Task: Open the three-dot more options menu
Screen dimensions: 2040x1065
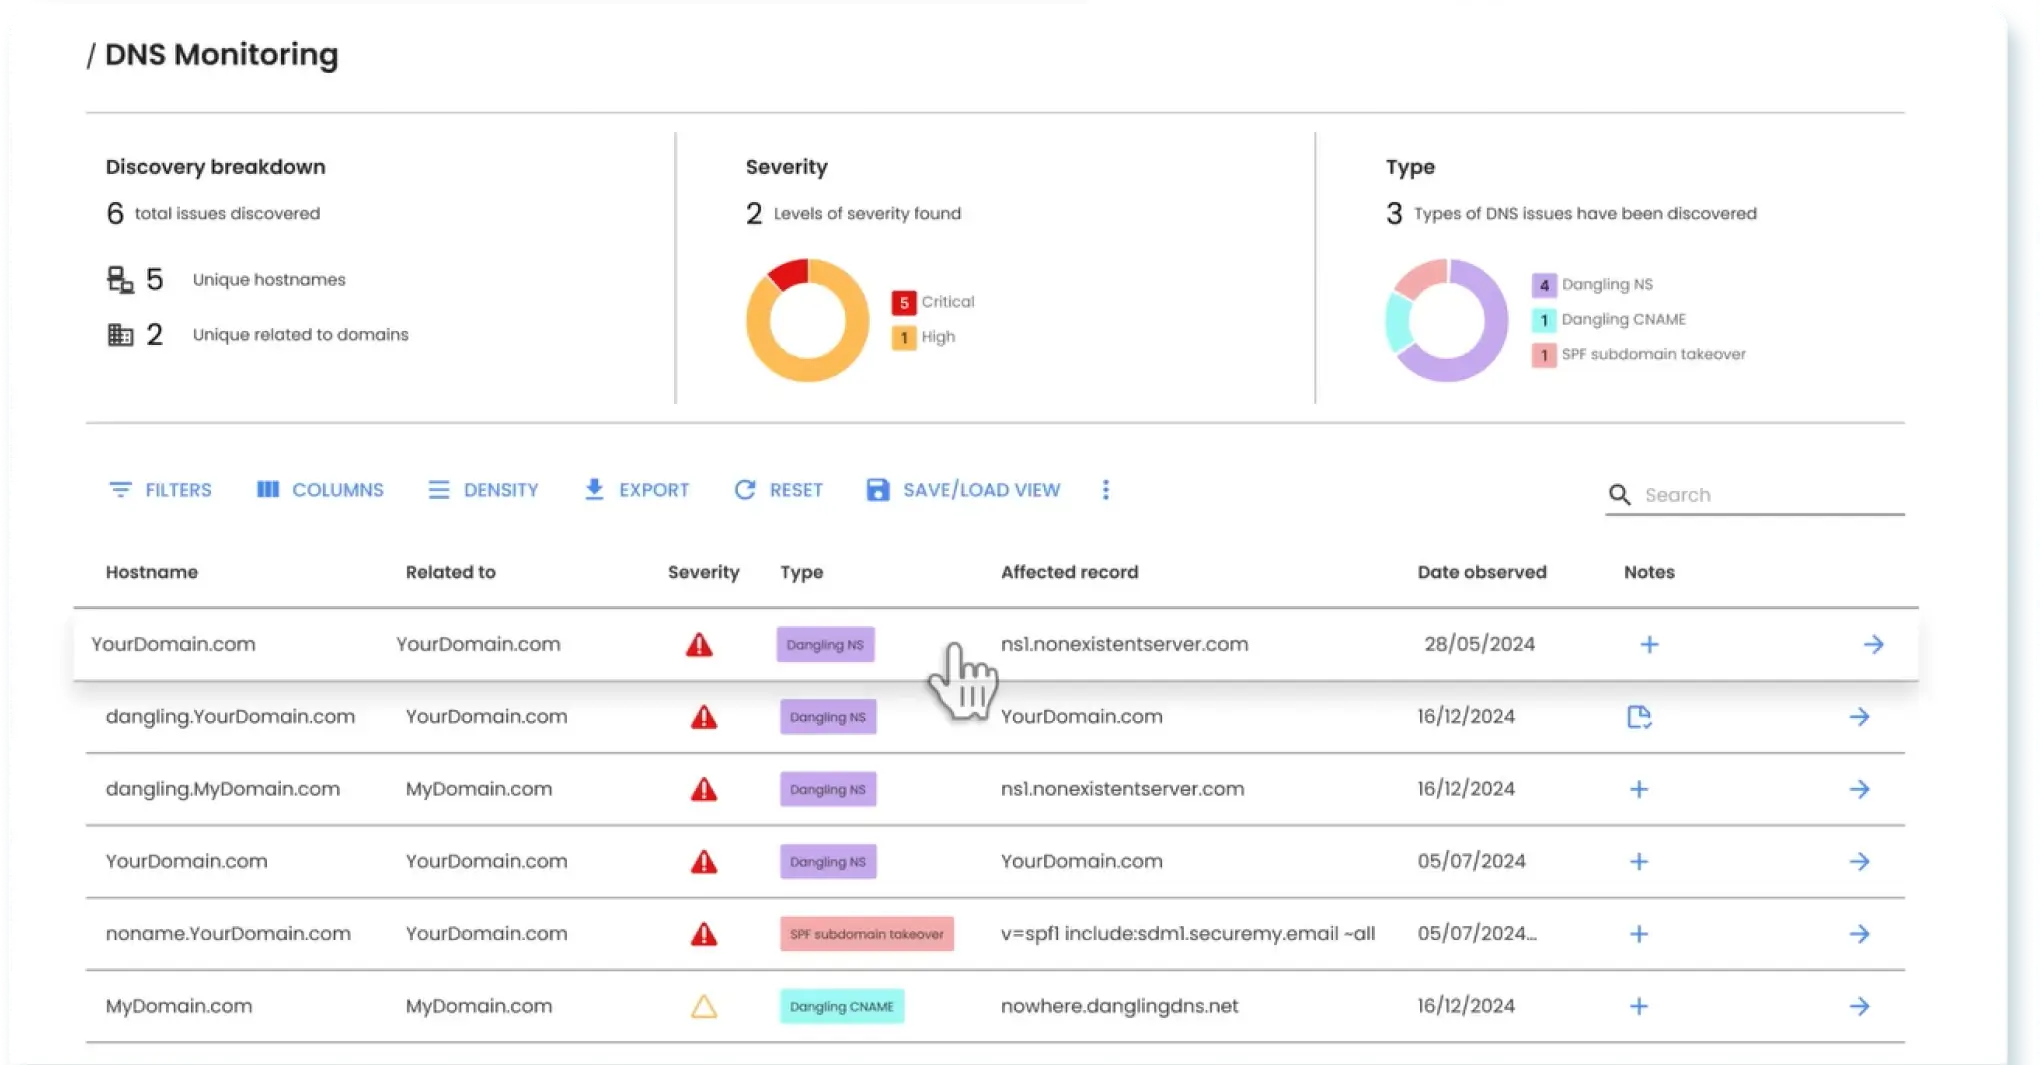Action: point(1105,490)
